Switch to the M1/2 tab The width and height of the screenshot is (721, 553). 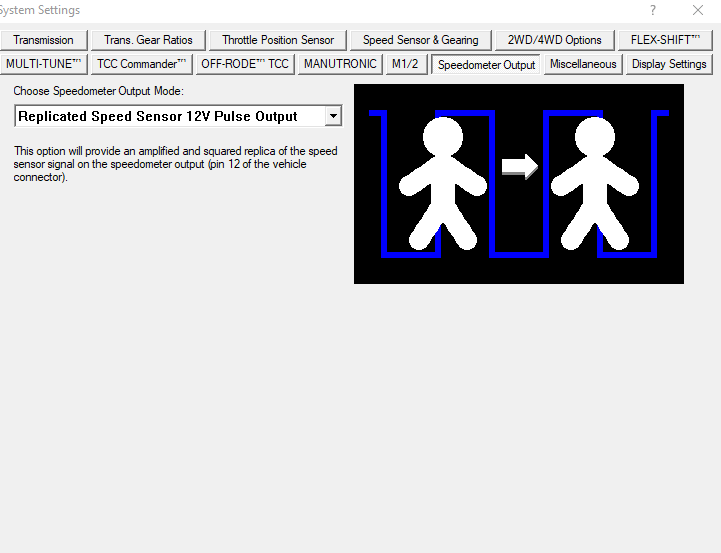coord(406,64)
